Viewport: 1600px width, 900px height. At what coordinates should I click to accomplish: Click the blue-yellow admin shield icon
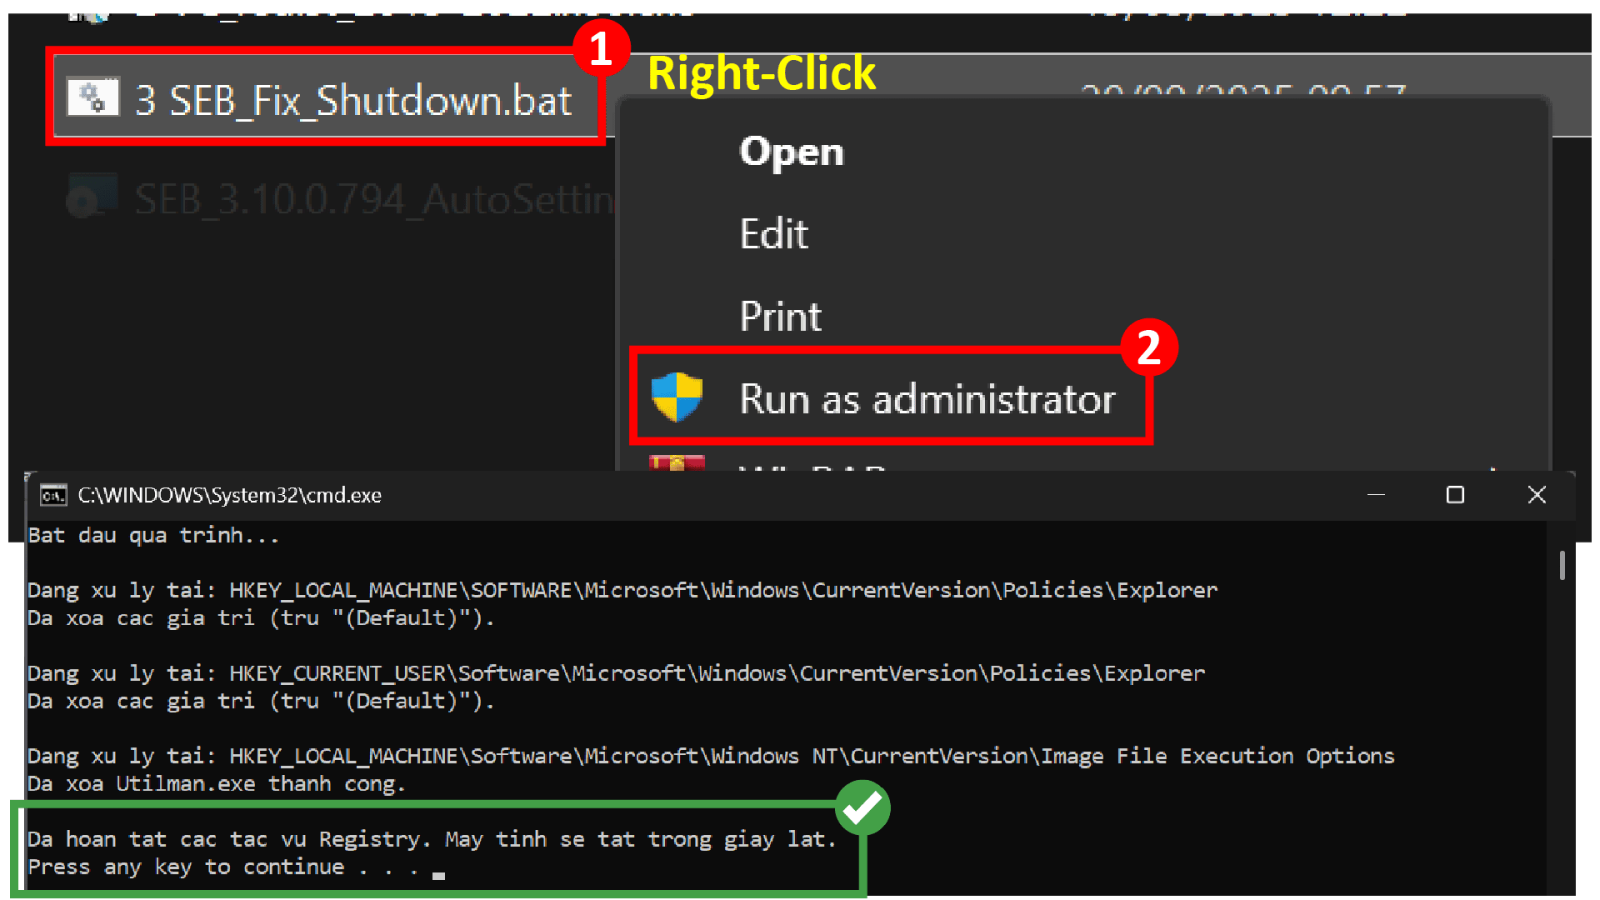[x=677, y=397]
